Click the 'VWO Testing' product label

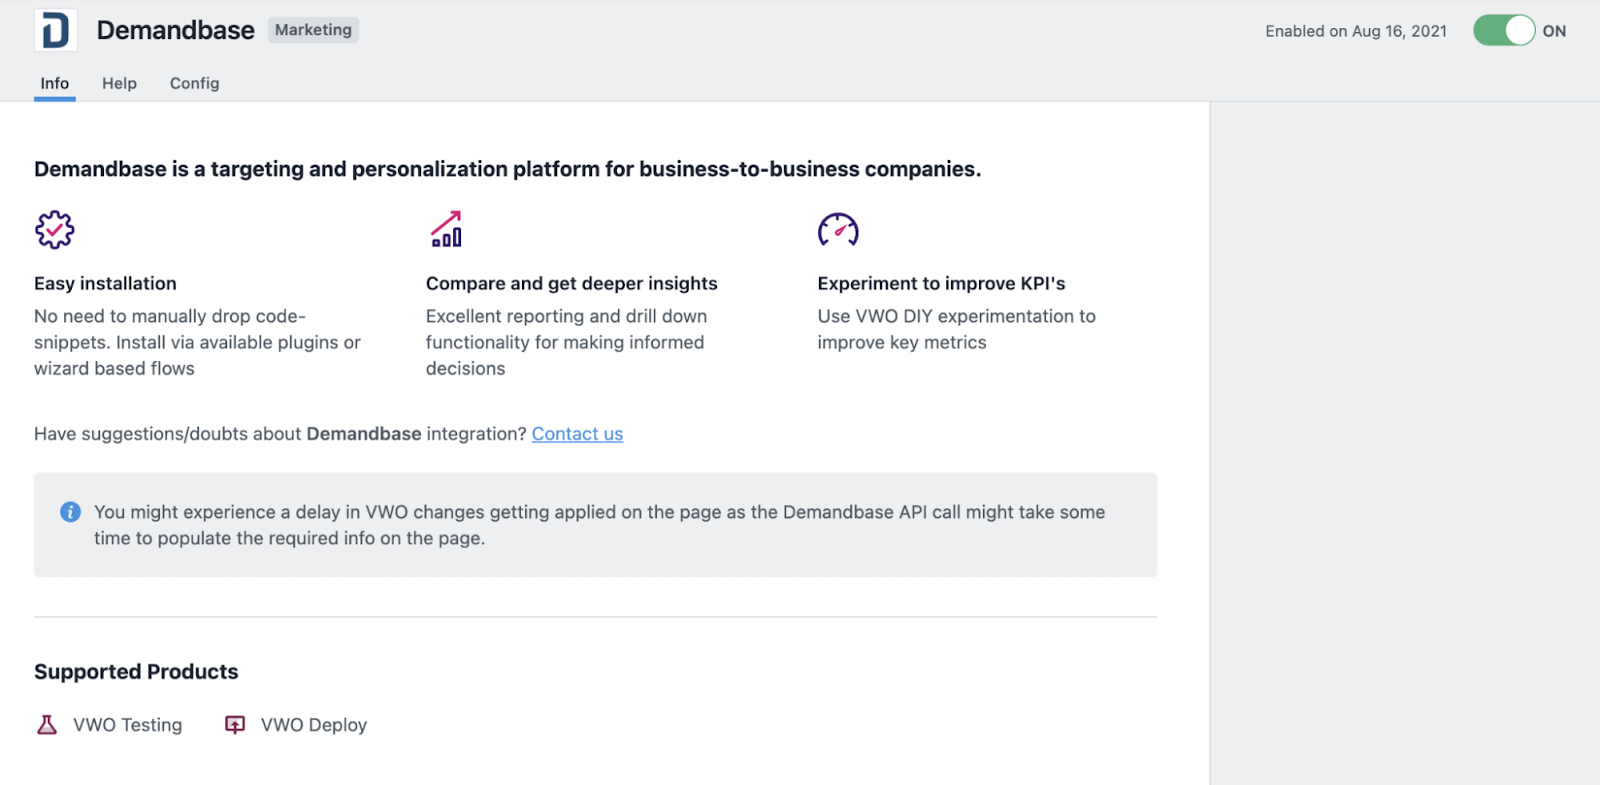click(128, 725)
